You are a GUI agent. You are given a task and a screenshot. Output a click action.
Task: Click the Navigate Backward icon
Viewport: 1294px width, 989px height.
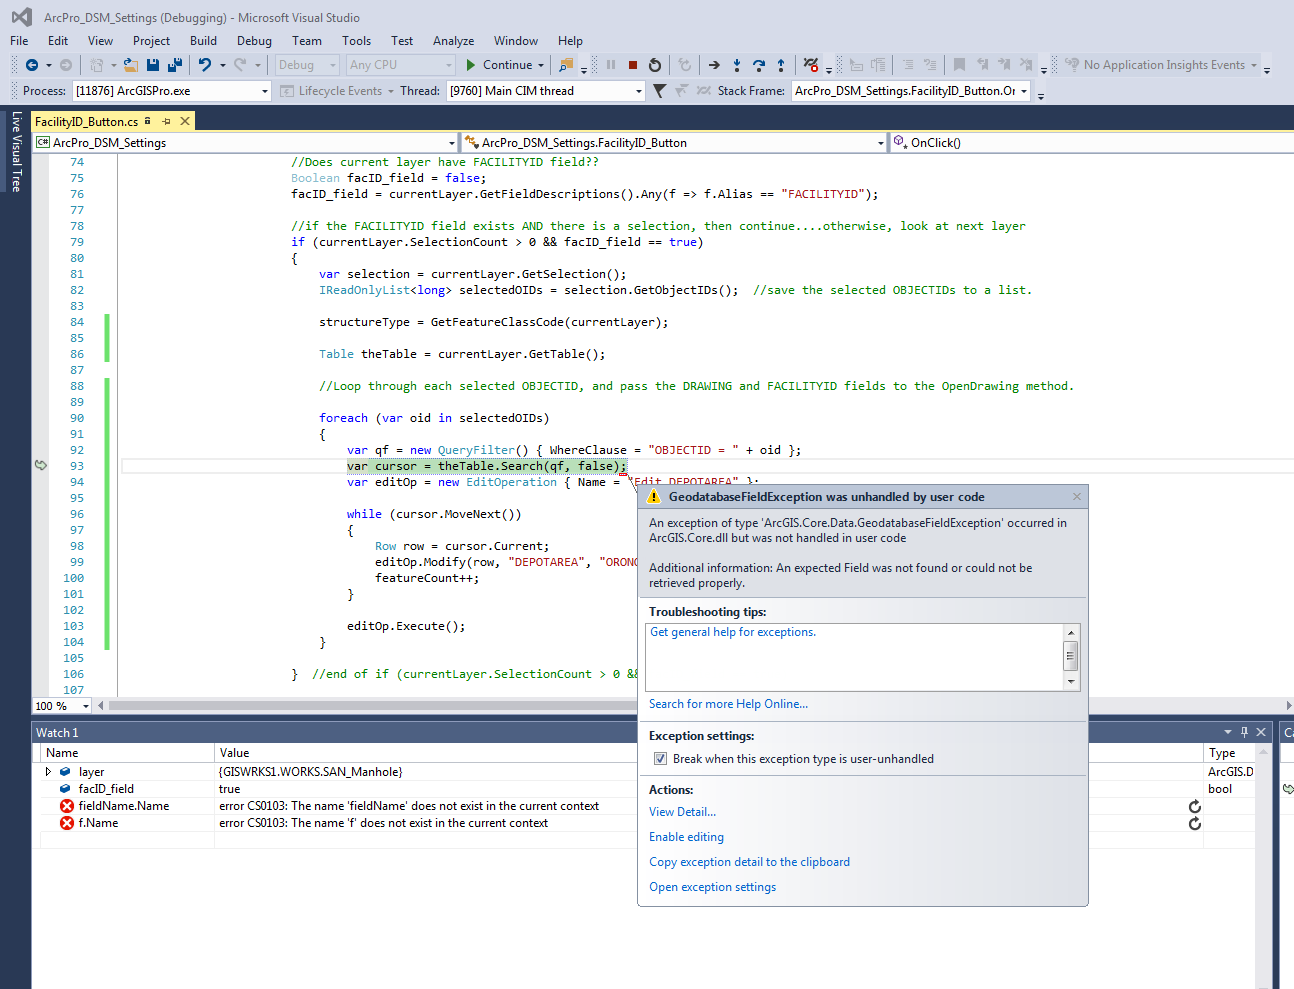click(x=32, y=65)
